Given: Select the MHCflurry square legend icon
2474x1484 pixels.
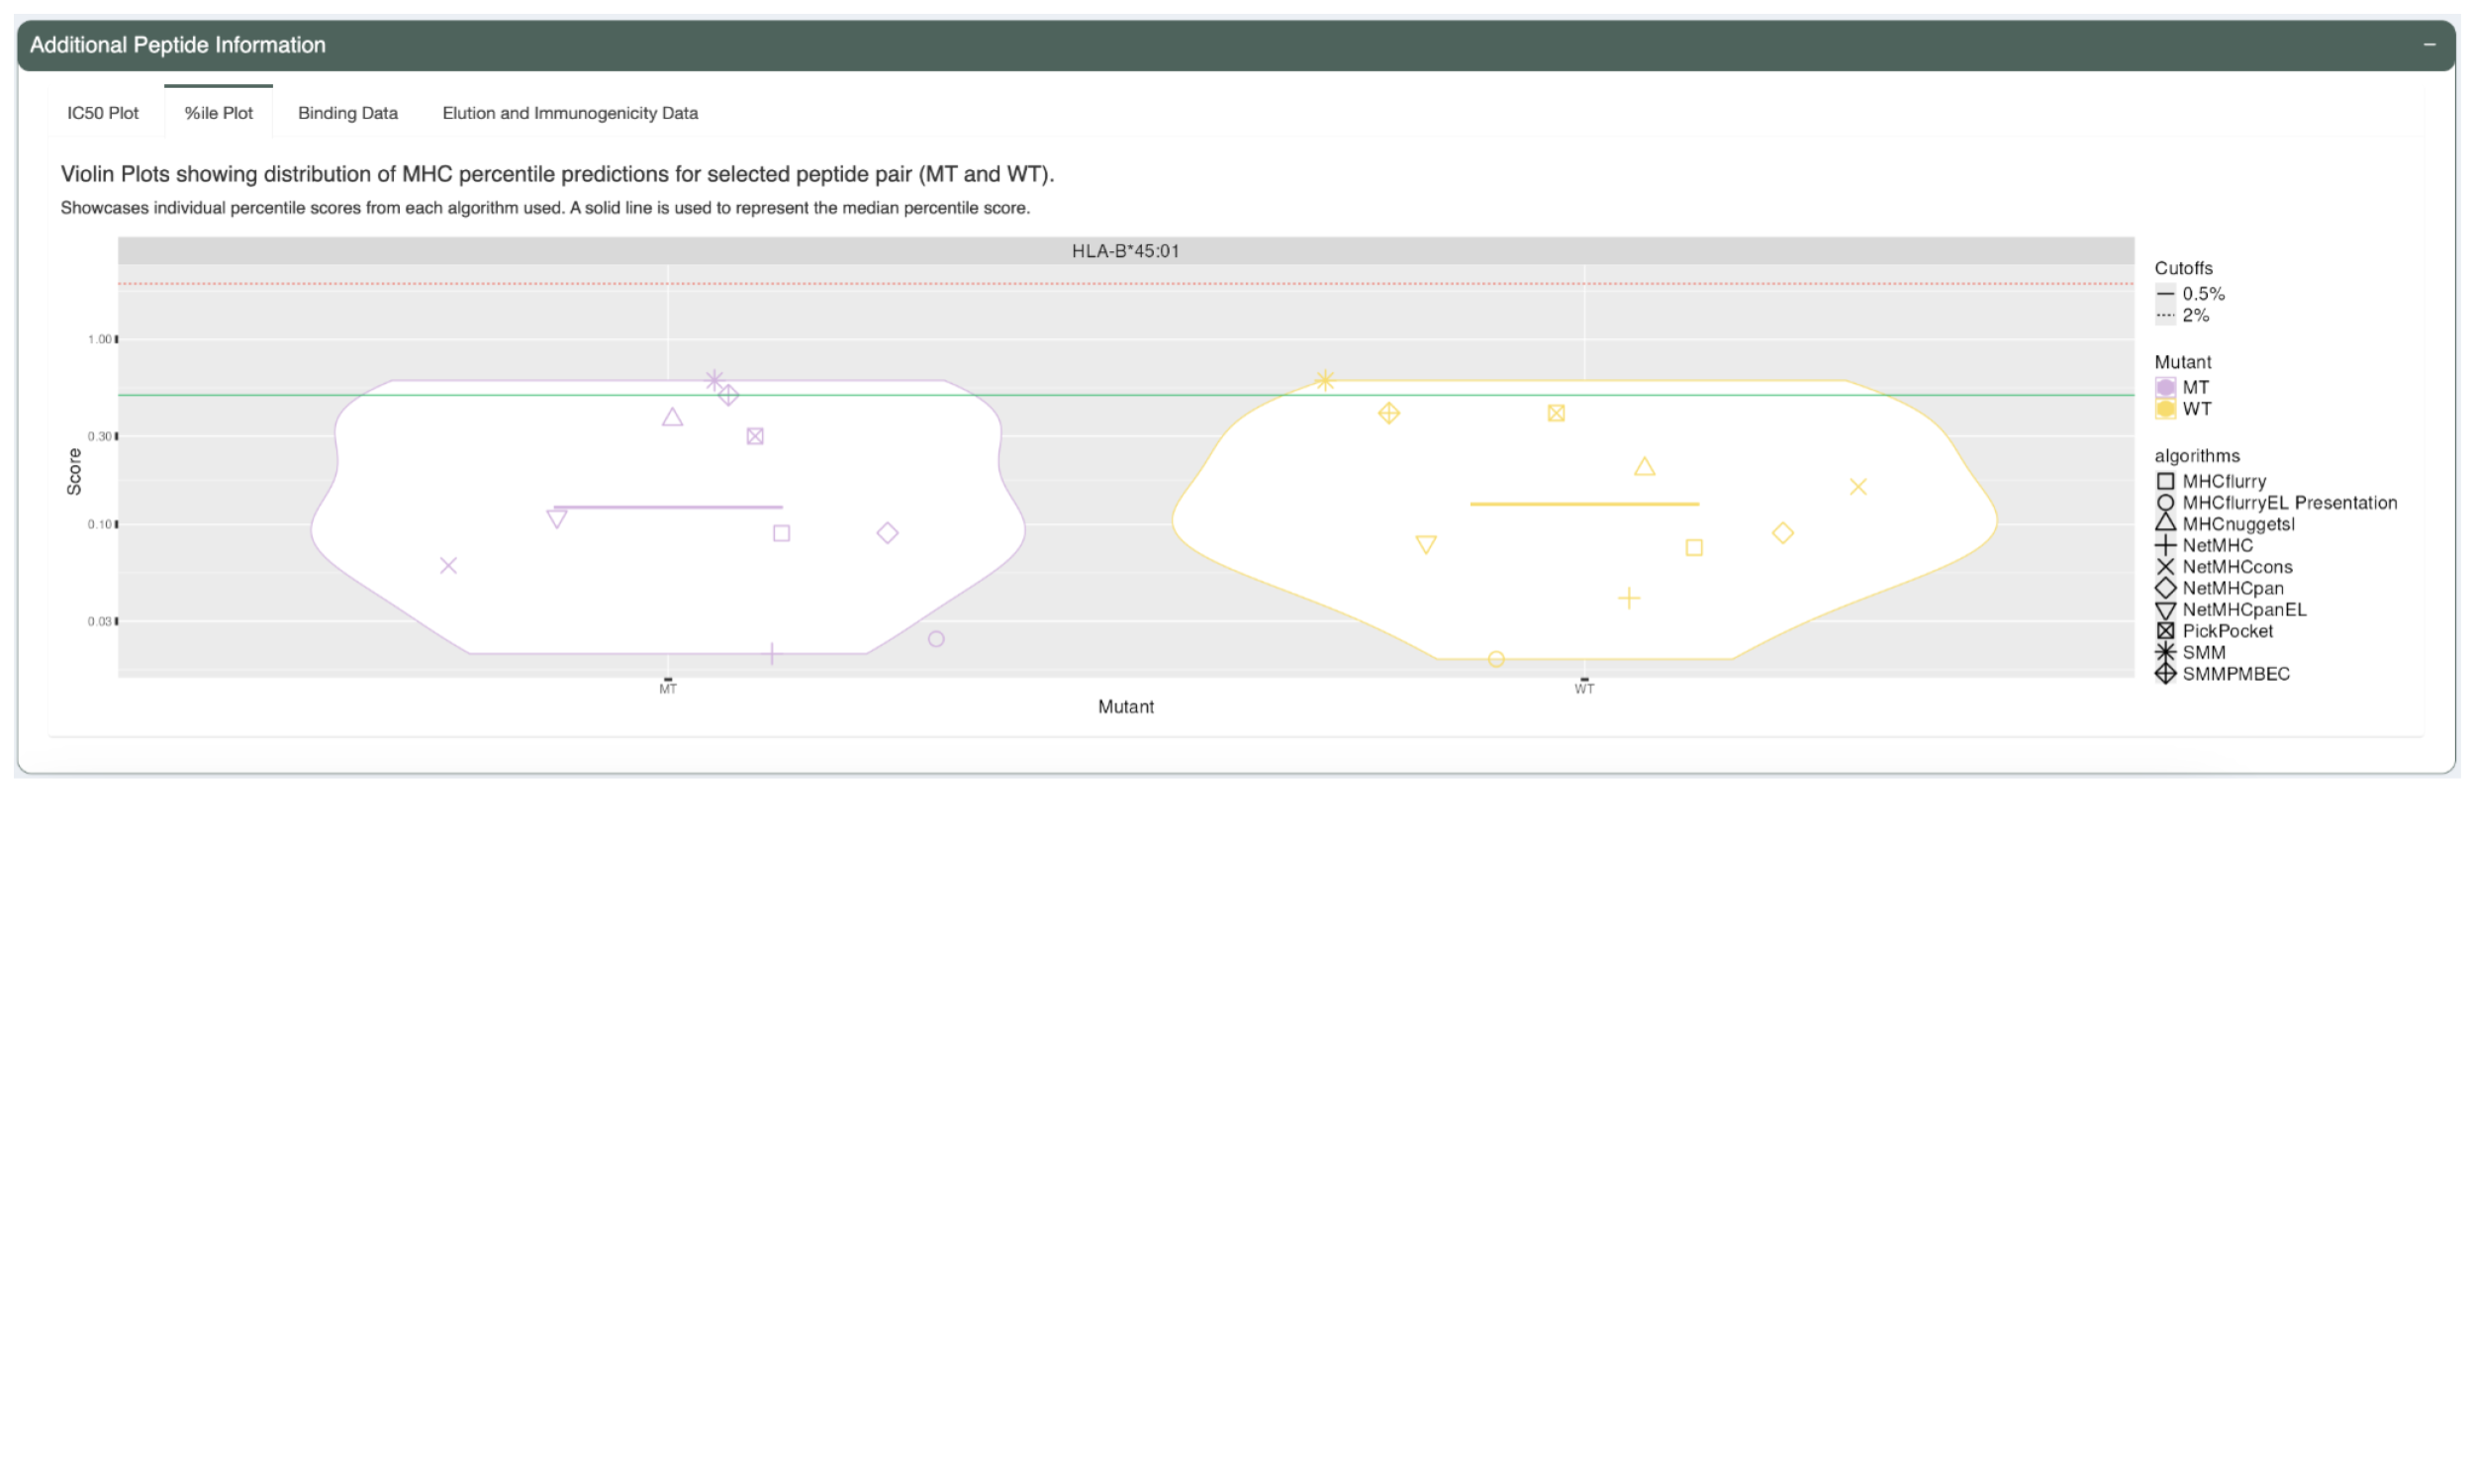Looking at the screenshot, I should (2166, 481).
